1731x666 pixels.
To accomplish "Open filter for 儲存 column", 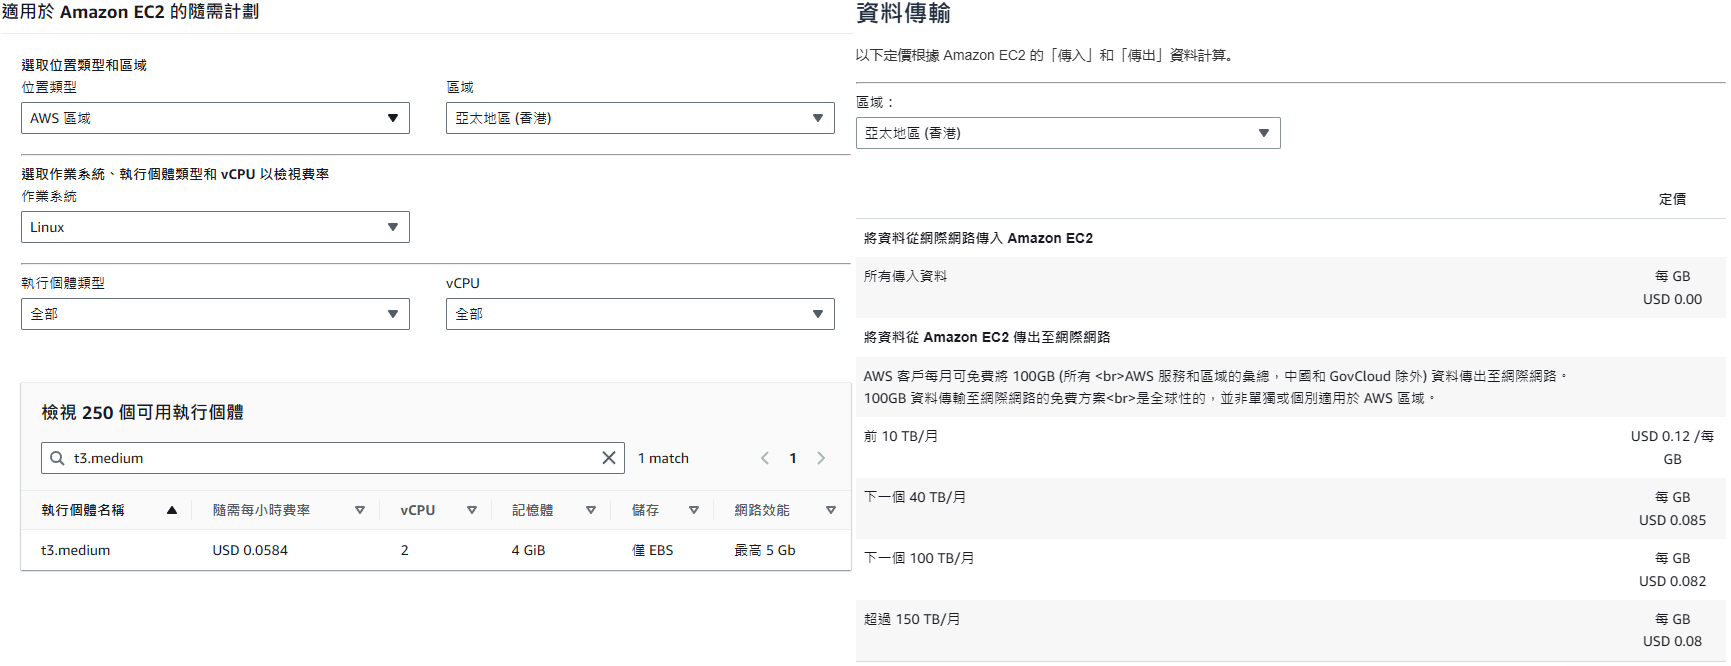I will (x=694, y=510).
